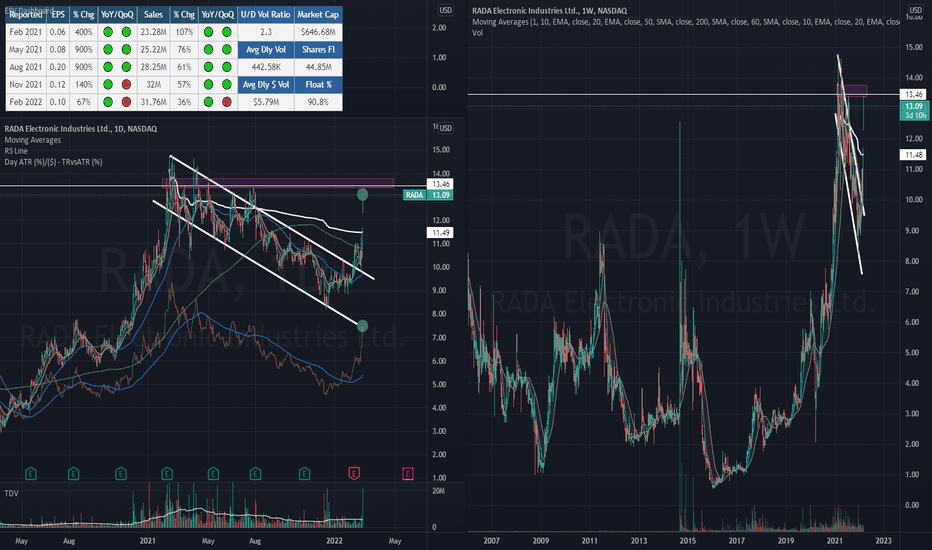Click the 400% EPS change value

click(x=83, y=32)
